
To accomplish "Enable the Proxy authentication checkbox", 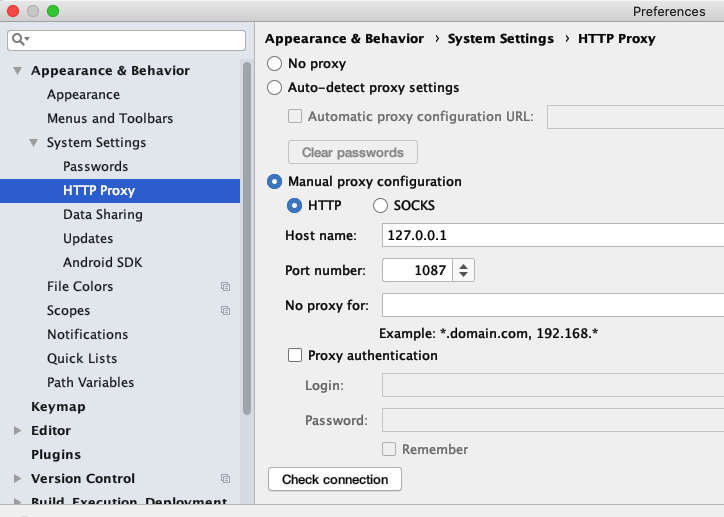I will pos(295,355).
